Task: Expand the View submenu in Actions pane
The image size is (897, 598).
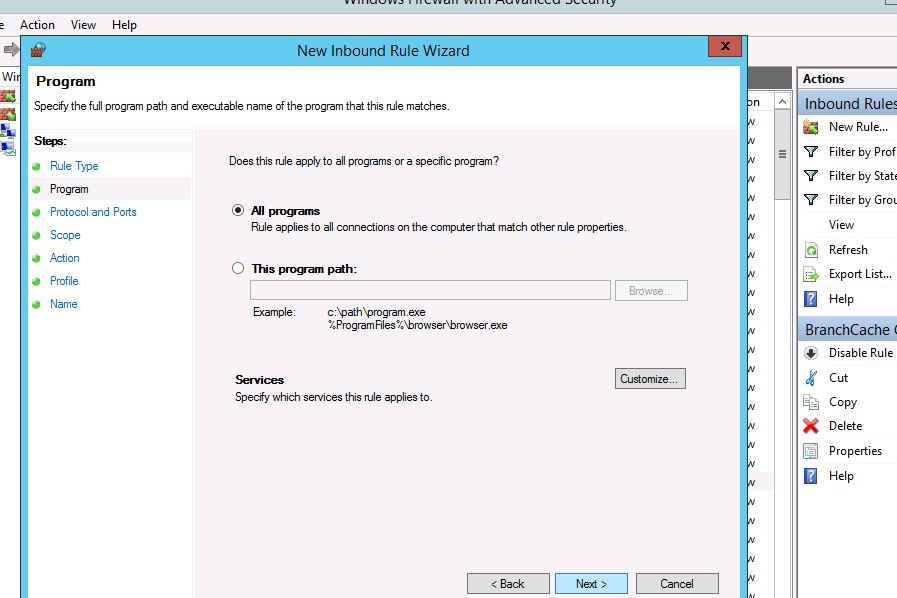Action: tap(841, 225)
